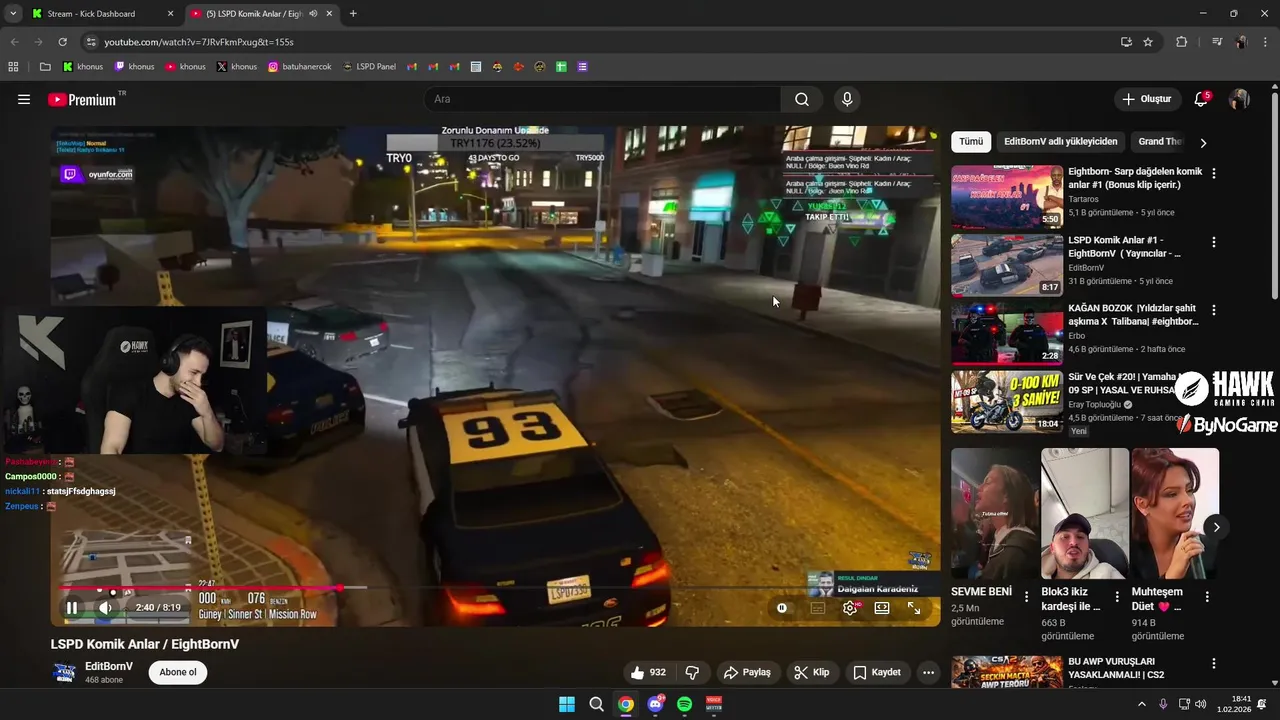This screenshot has height=720, width=1280.
Task: Open options for 'Muhteşem Düet' short
Action: [1206, 597]
